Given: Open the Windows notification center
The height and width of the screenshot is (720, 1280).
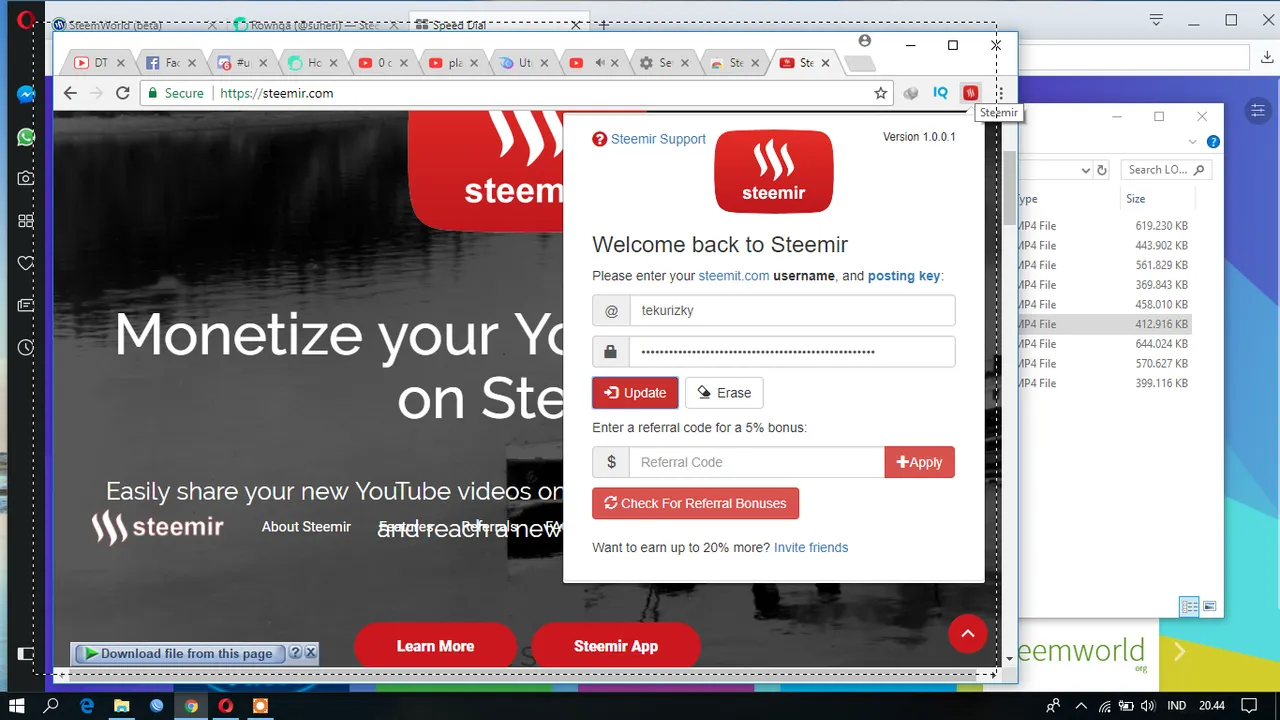Looking at the screenshot, I should tap(1247, 706).
